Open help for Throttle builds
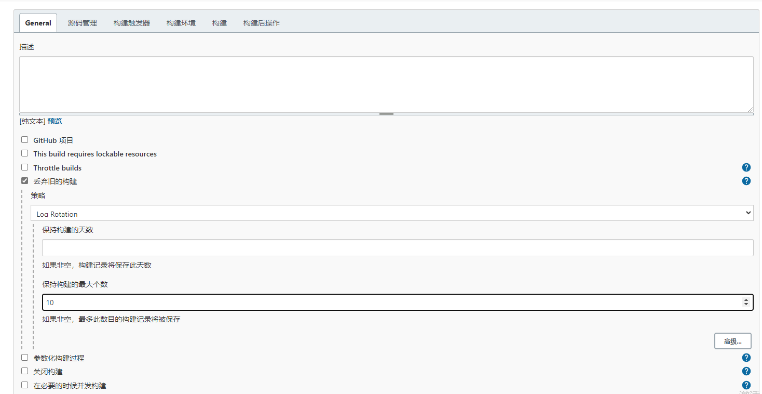This screenshot has width=762, height=394. pos(746,168)
